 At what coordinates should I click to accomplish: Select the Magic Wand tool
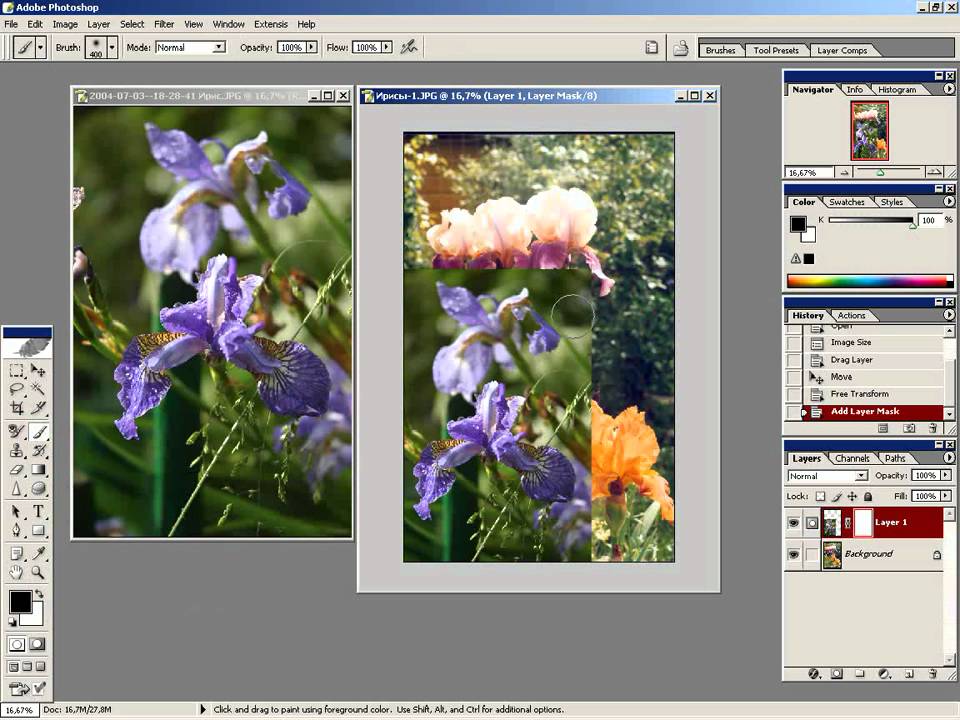tap(38, 389)
